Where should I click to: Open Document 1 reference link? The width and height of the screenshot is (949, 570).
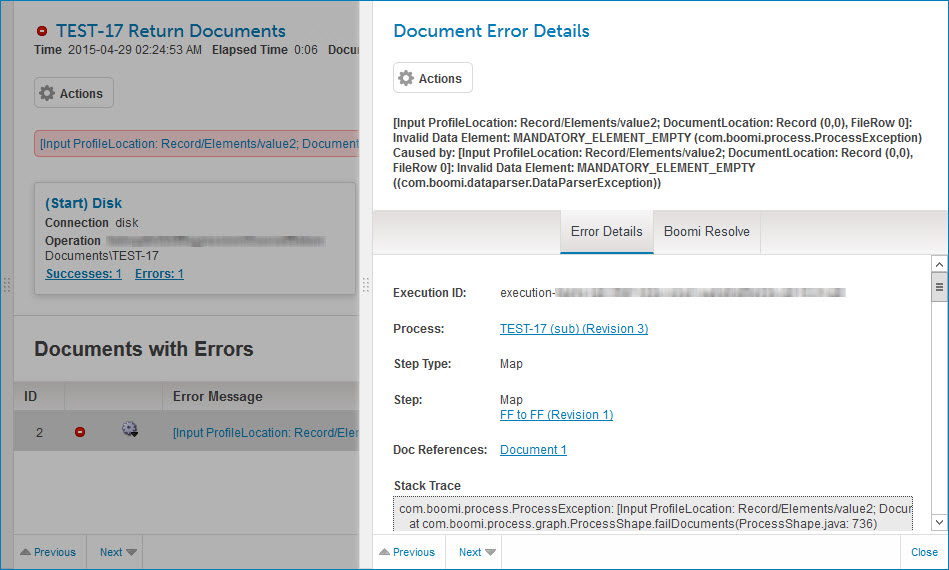pyautogui.click(x=533, y=450)
